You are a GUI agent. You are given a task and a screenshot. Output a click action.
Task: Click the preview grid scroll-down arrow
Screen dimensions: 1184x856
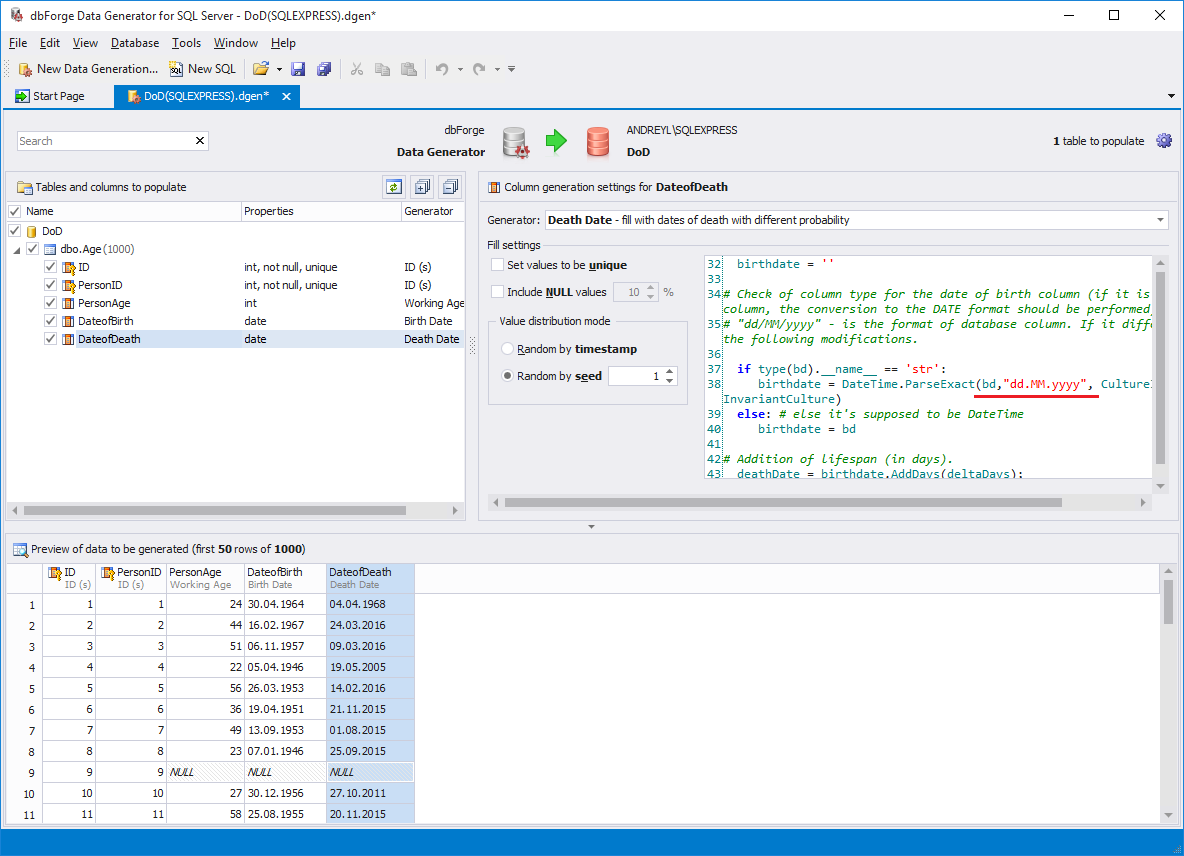tap(1168, 815)
